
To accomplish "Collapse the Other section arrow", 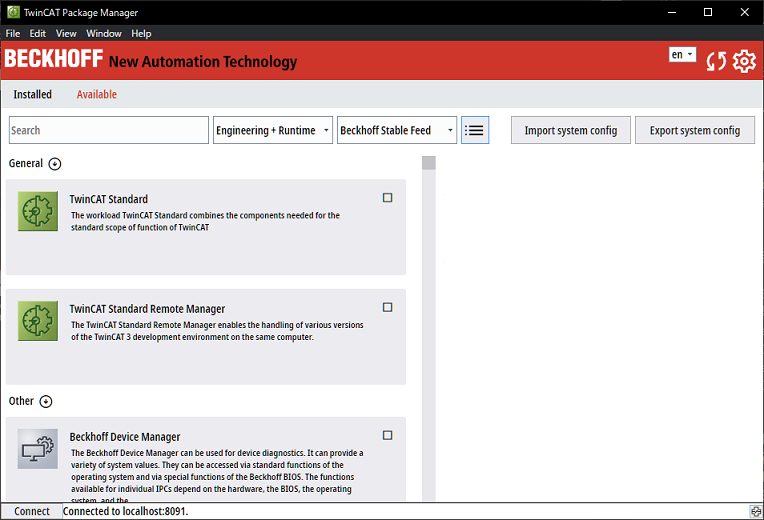I will pyautogui.click(x=46, y=402).
